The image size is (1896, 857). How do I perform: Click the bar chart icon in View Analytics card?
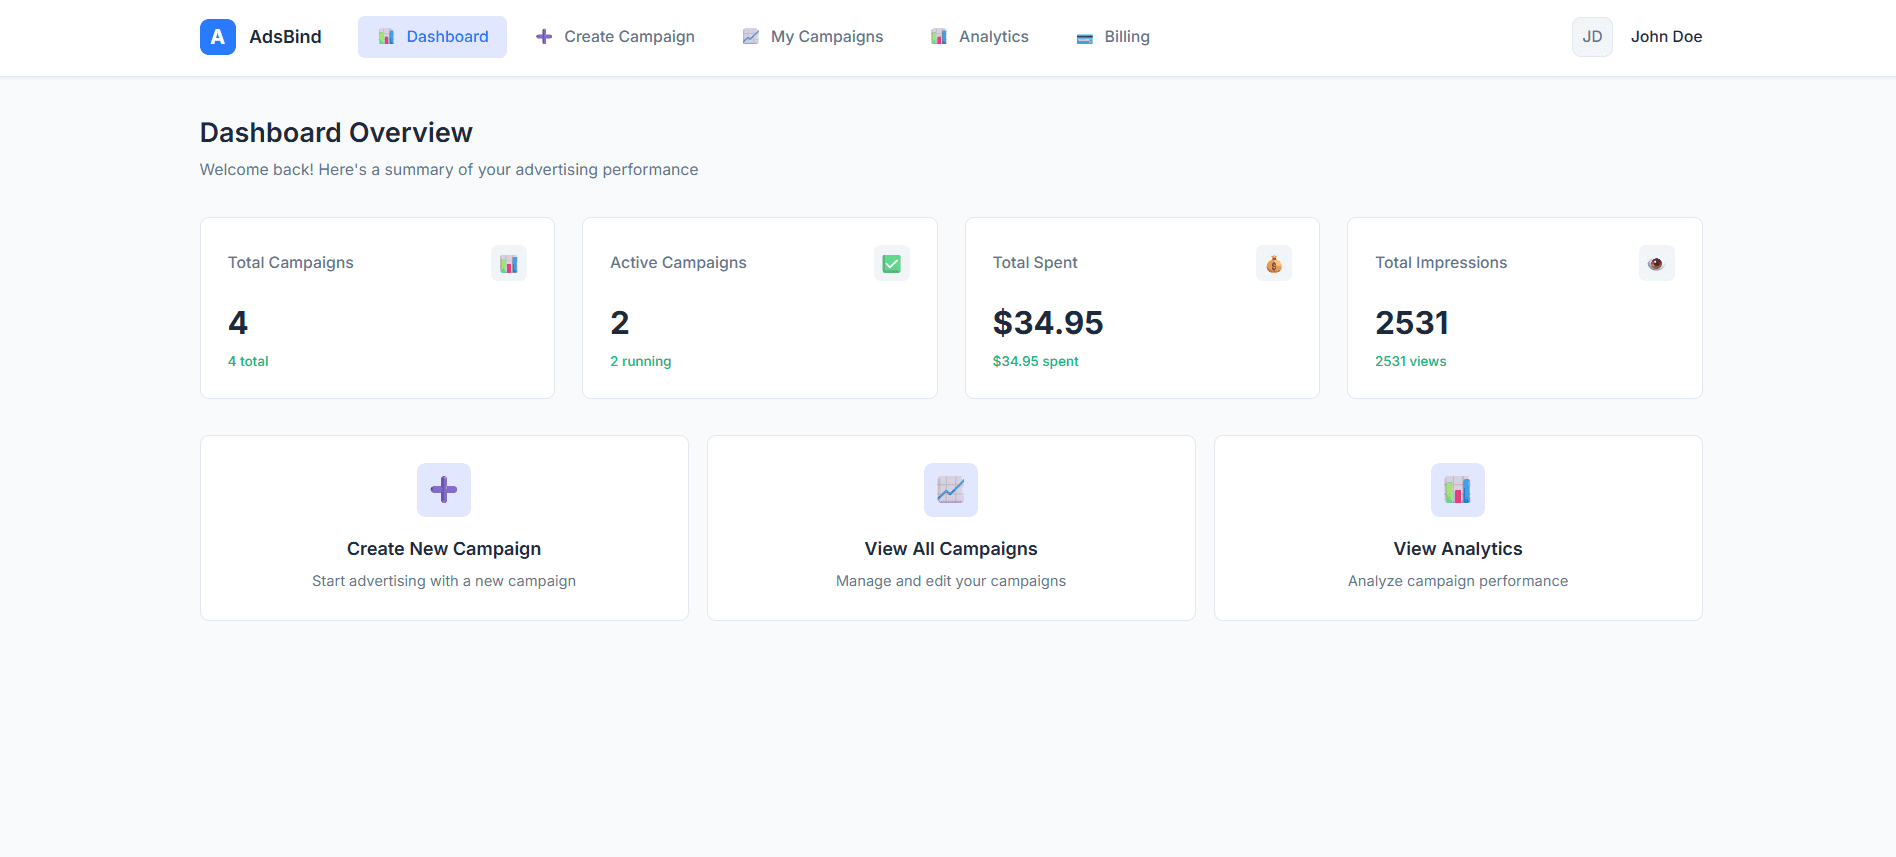[1458, 490]
